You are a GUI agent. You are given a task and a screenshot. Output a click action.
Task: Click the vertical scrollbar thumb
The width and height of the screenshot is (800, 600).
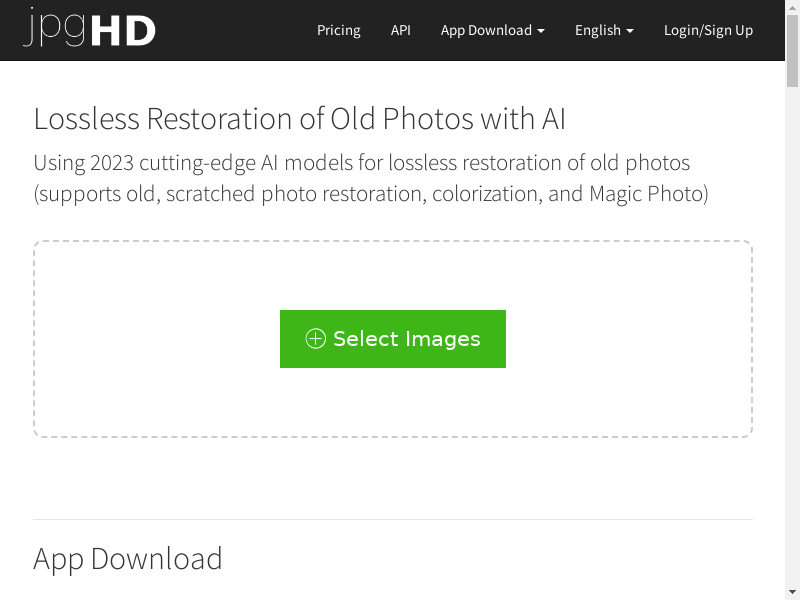click(792, 51)
